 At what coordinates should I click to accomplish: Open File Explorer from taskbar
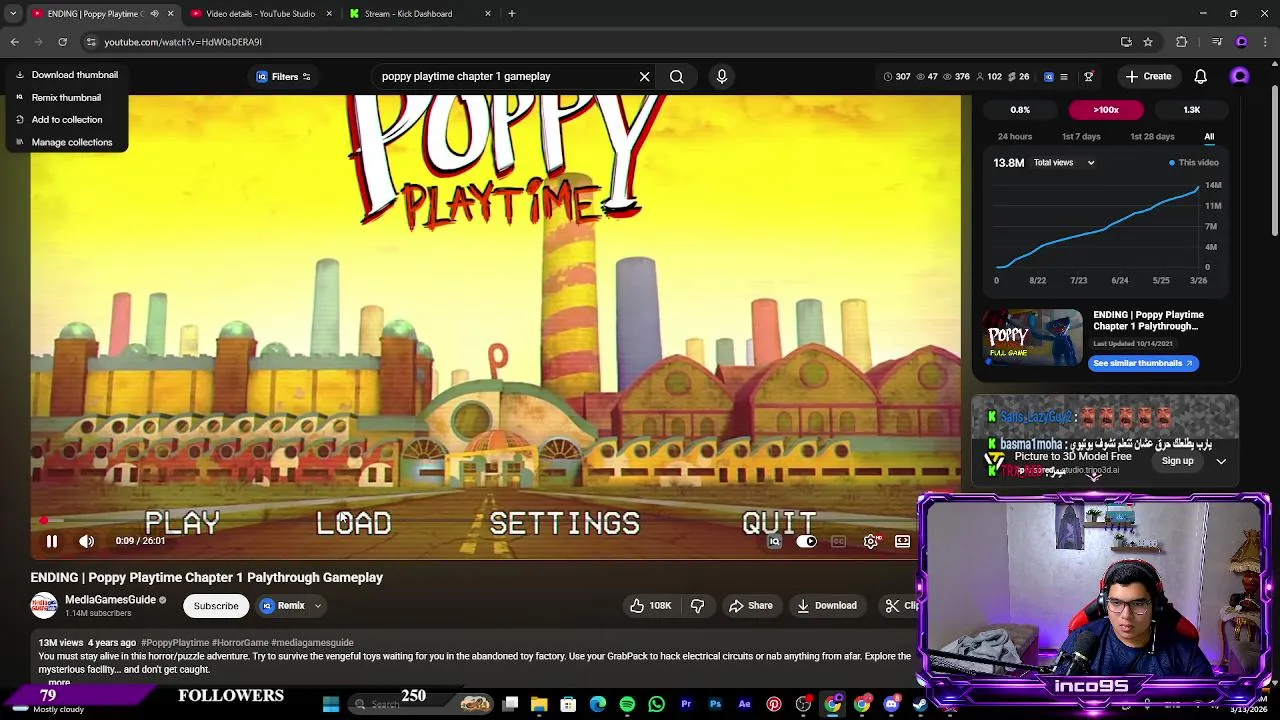(x=539, y=704)
